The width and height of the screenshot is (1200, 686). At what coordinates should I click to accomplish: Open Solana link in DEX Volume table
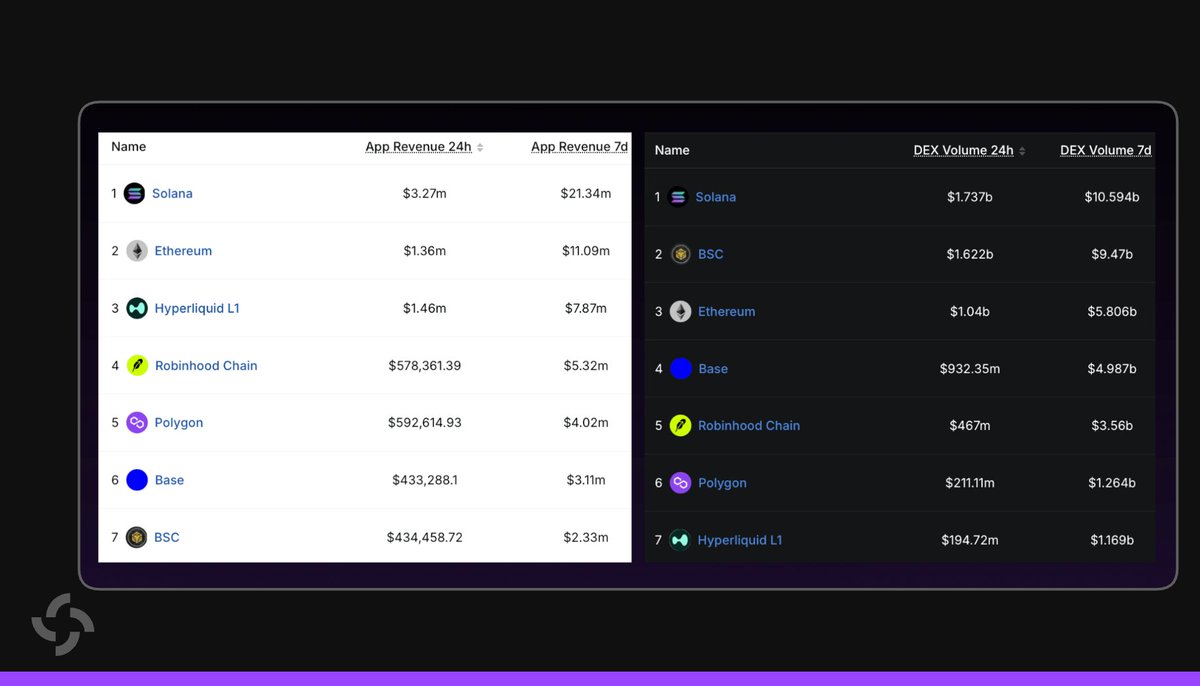click(716, 197)
